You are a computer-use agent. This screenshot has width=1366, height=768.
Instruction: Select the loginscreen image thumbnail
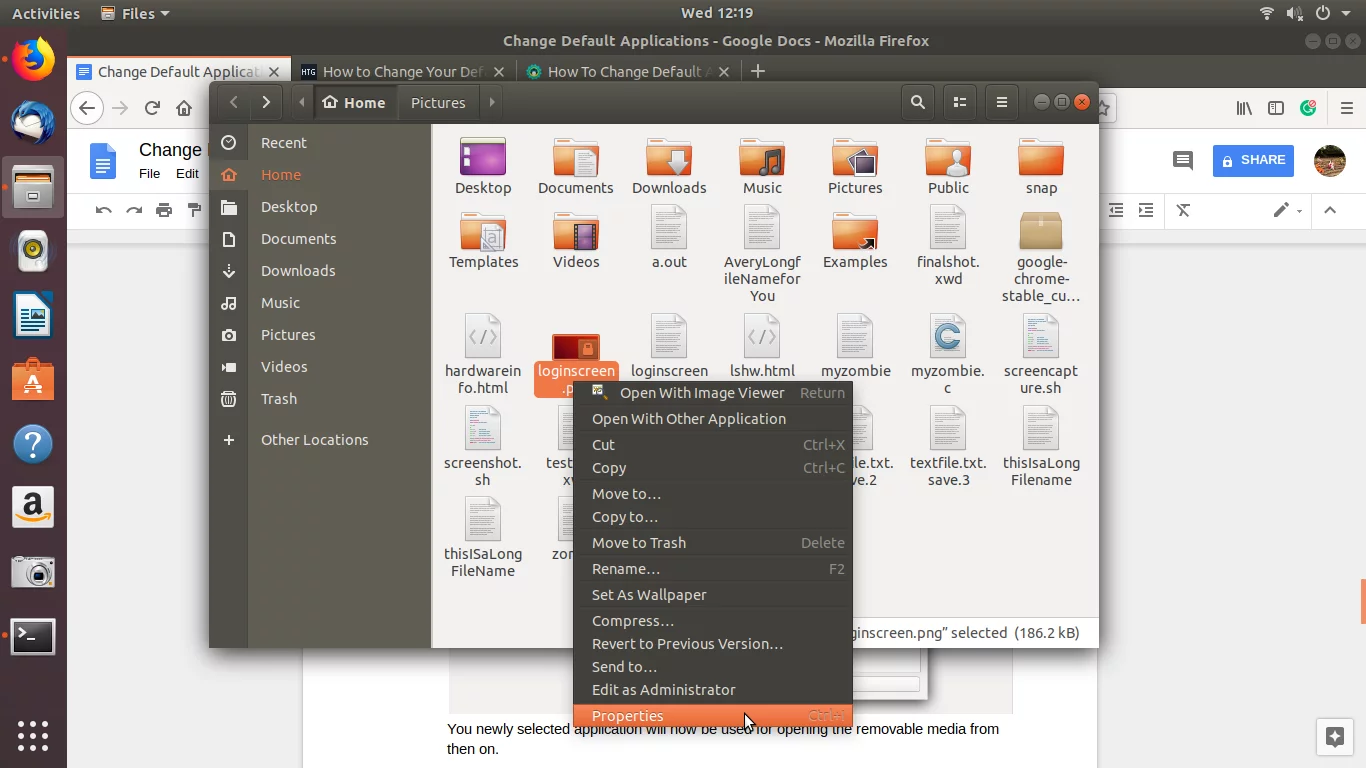coord(576,347)
